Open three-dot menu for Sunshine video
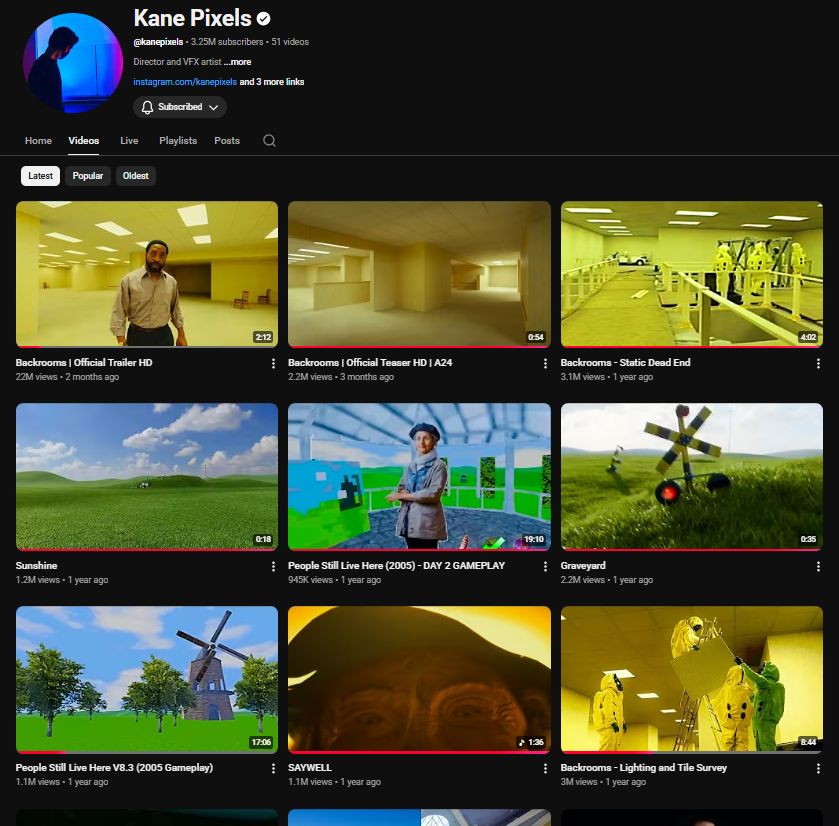This screenshot has height=826, width=839. coord(273,567)
